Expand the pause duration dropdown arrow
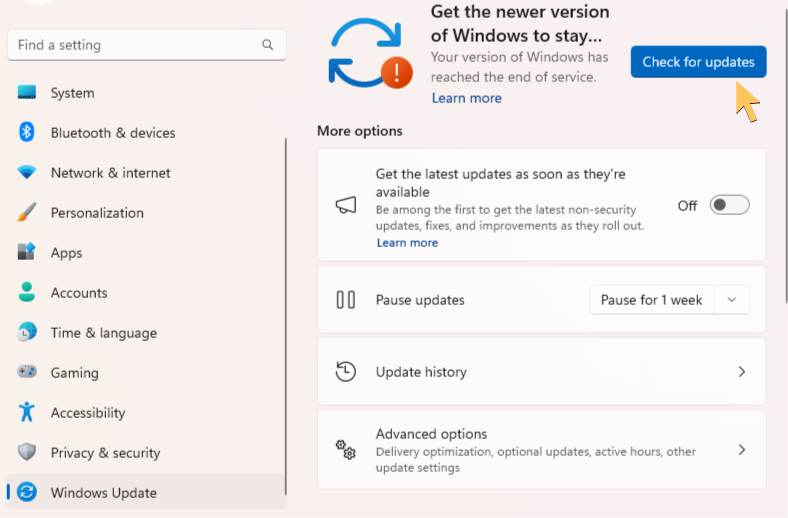 [732, 300]
